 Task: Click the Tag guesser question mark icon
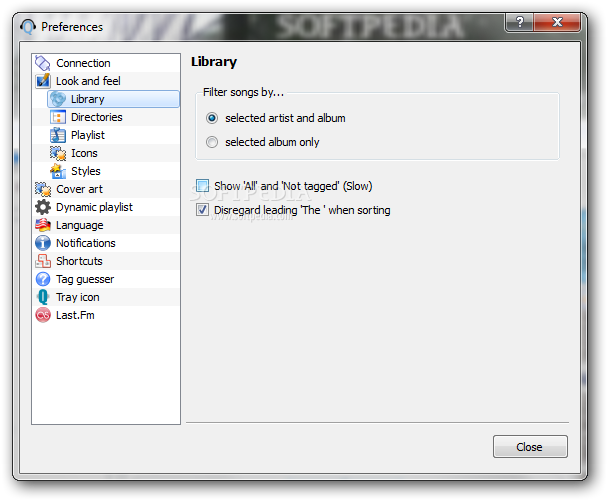[x=43, y=279]
